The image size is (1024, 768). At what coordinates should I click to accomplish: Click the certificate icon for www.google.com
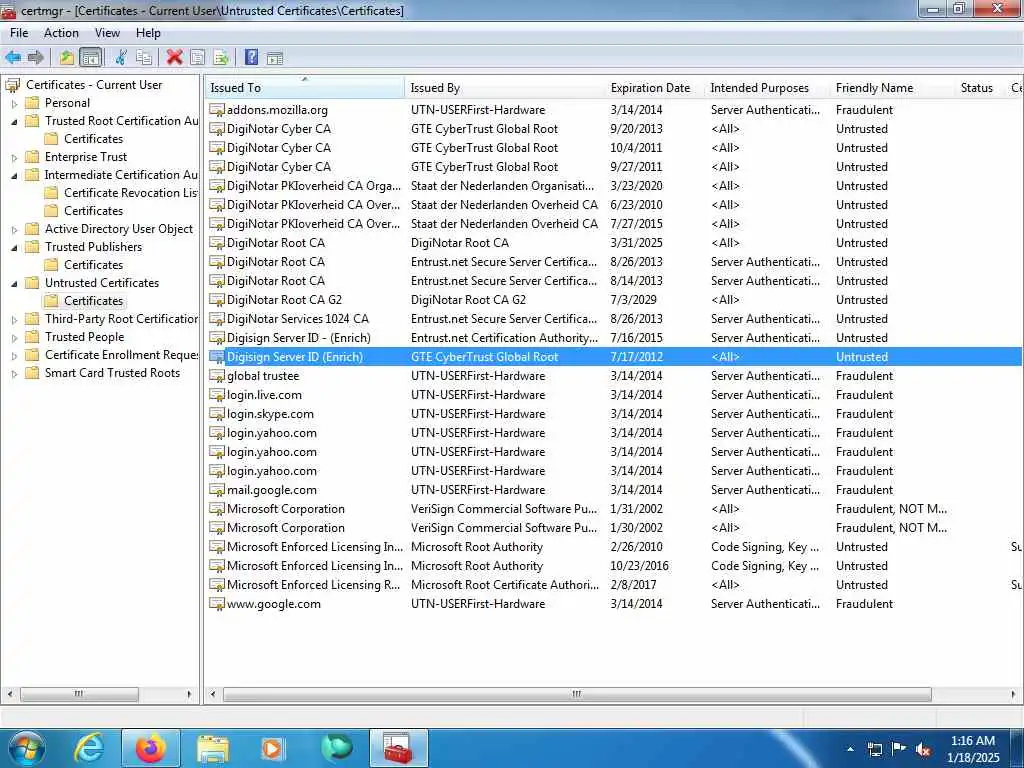(x=217, y=603)
